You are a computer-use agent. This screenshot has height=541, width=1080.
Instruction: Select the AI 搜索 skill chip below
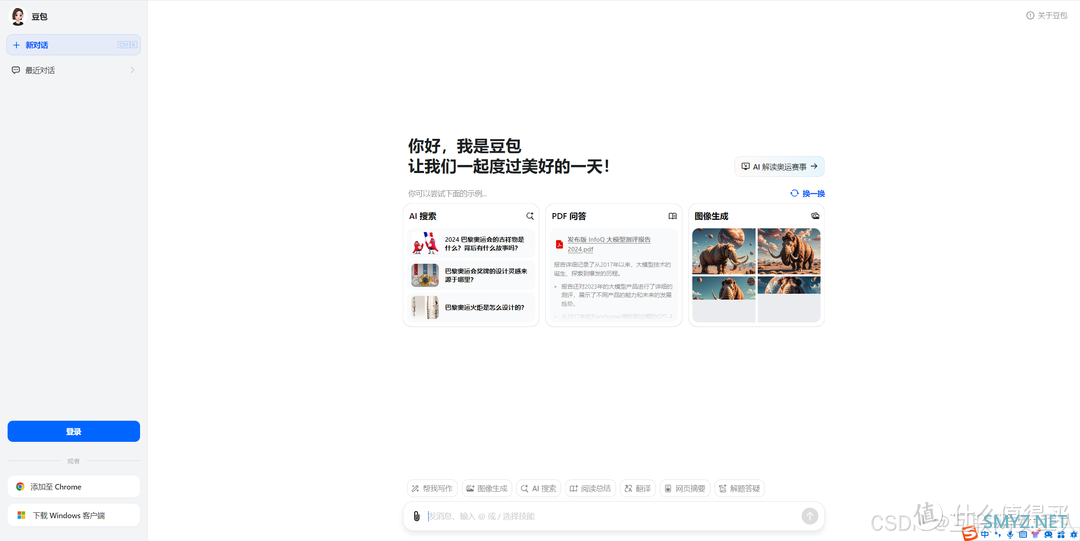coord(539,489)
